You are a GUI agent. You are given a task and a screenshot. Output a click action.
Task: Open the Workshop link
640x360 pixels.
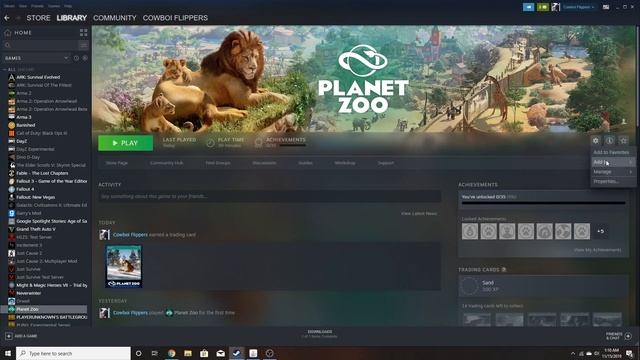click(x=345, y=163)
